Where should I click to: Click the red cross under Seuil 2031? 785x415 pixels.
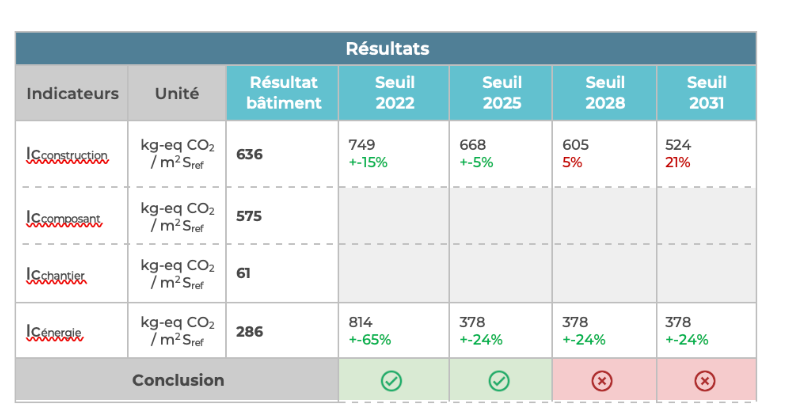tap(704, 381)
